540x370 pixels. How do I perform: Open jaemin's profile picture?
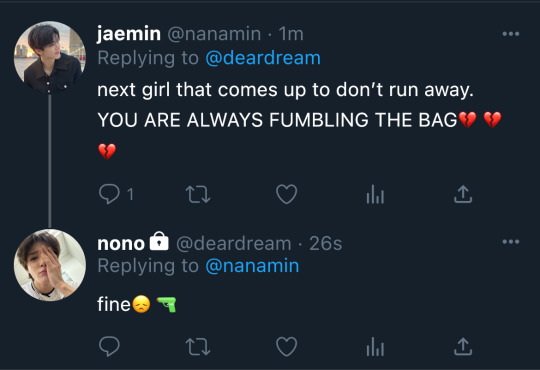point(50,57)
